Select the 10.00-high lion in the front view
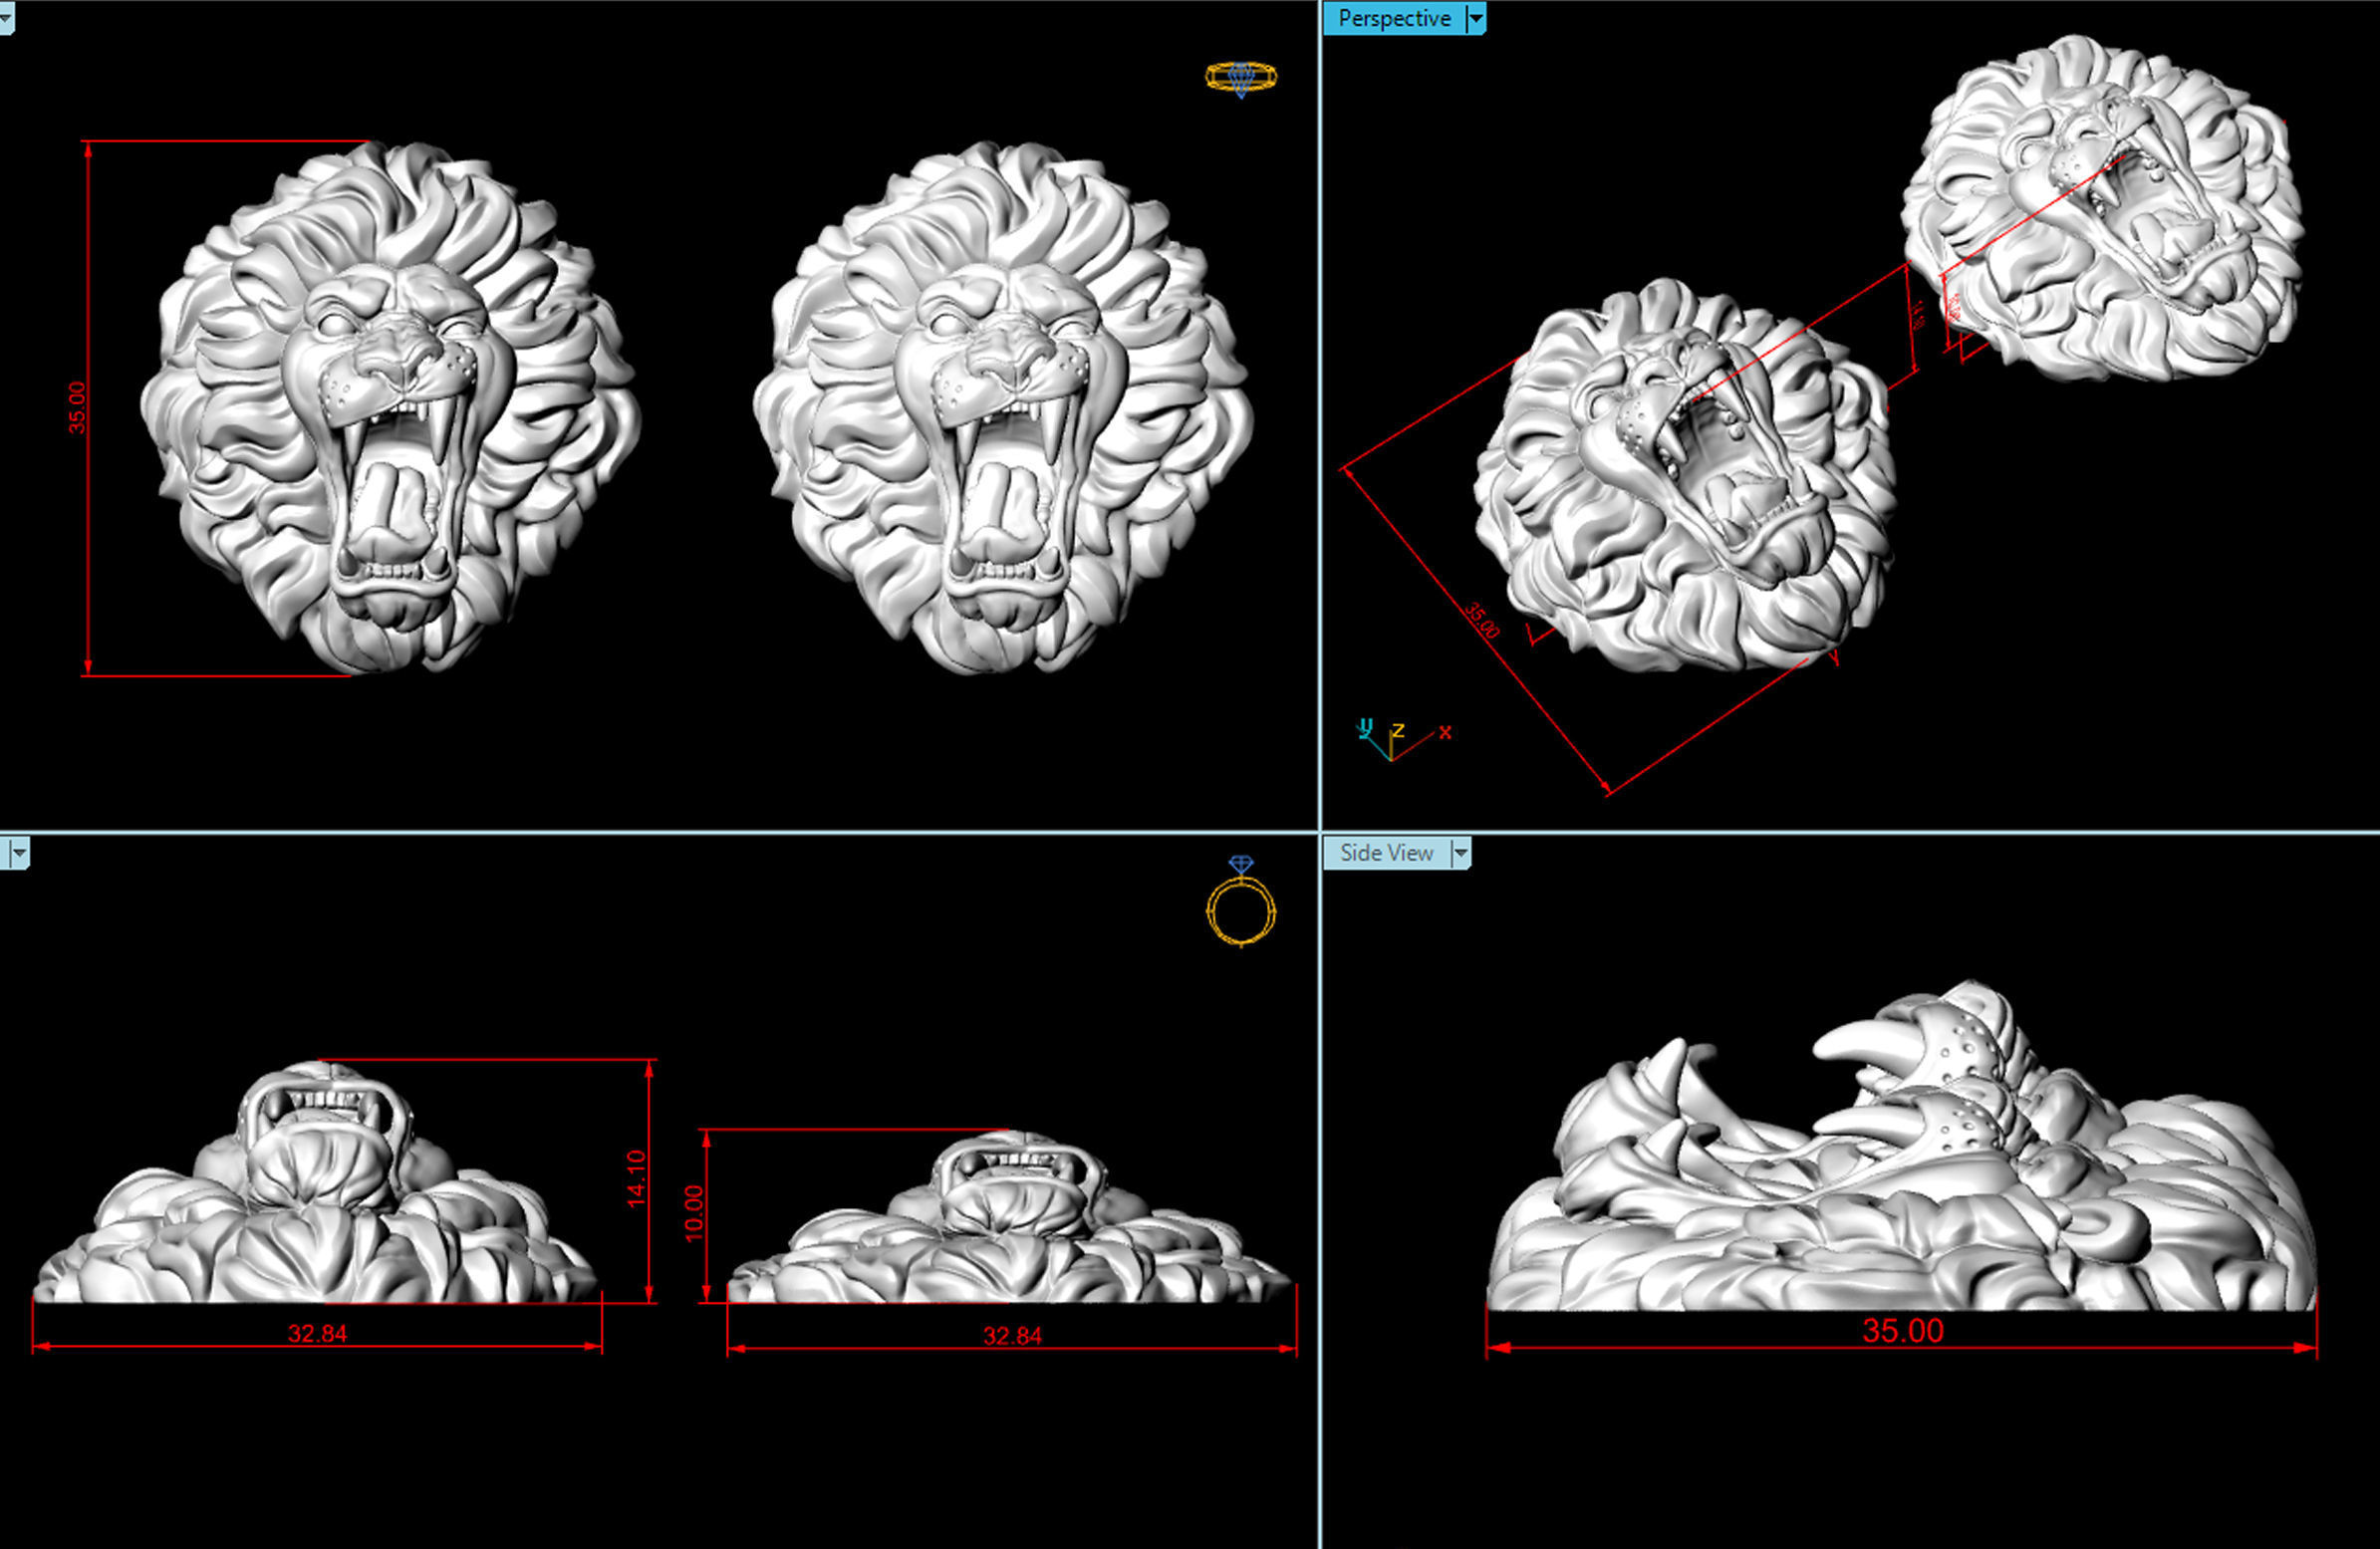The width and height of the screenshot is (2380, 1549). pos(1010,1217)
